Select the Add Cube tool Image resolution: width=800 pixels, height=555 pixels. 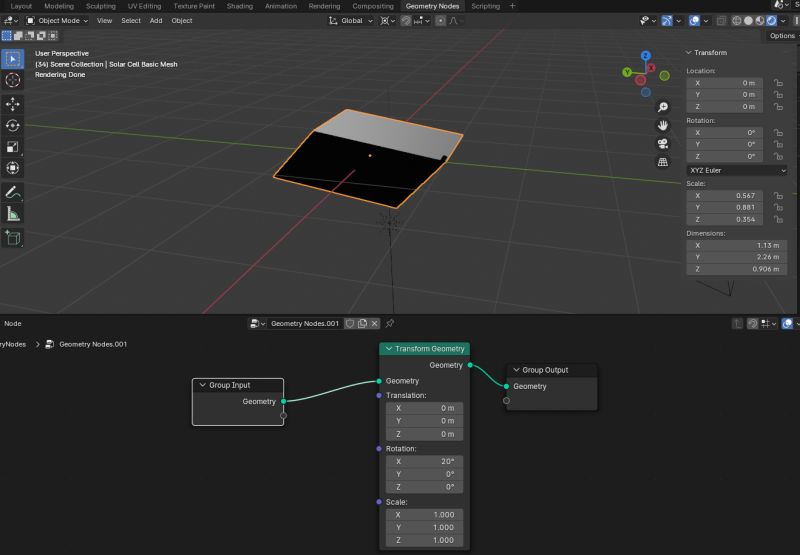tap(13, 238)
